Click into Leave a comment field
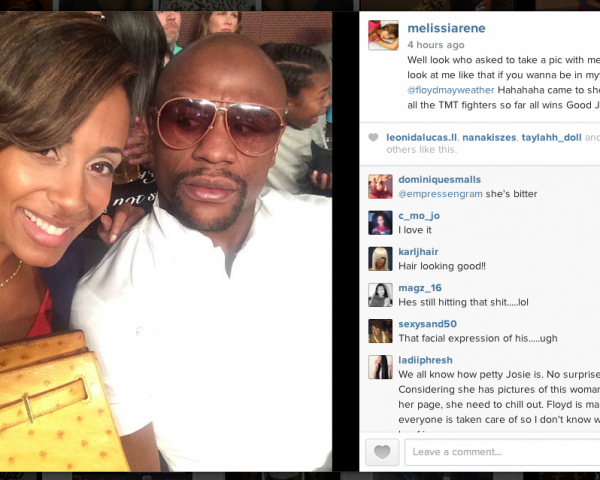Screen dimensions: 600x480 tap(502, 452)
